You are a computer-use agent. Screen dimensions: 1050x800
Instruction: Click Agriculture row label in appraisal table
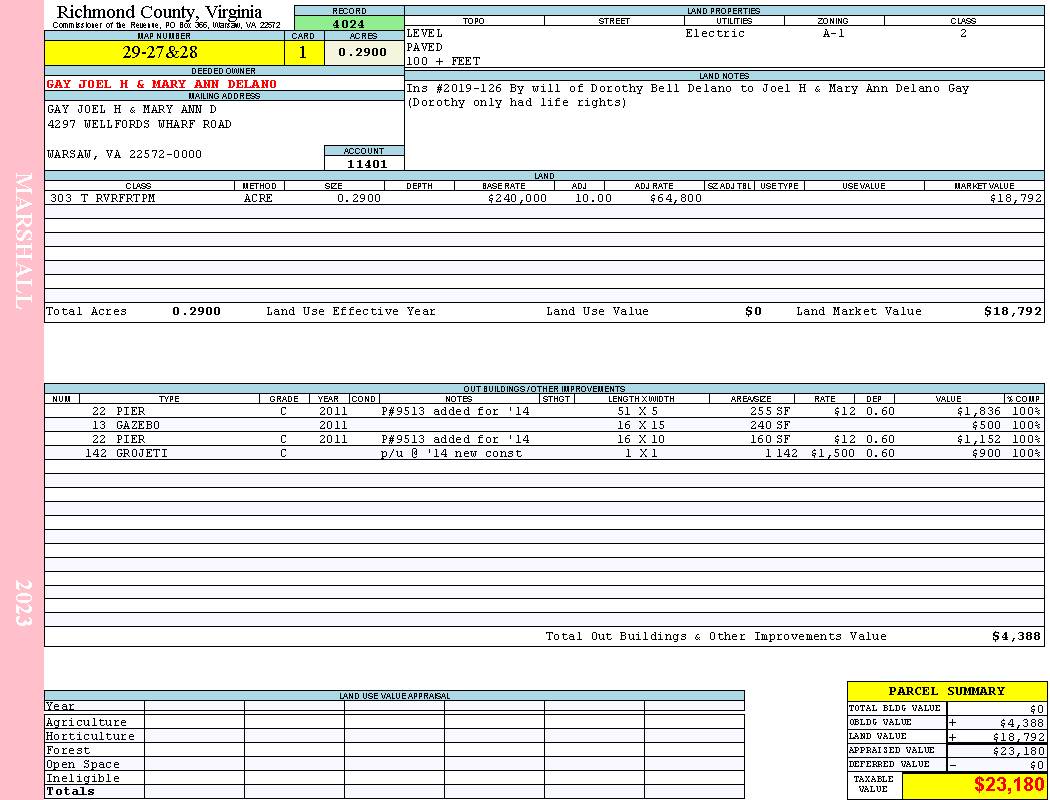coord(86,722)
